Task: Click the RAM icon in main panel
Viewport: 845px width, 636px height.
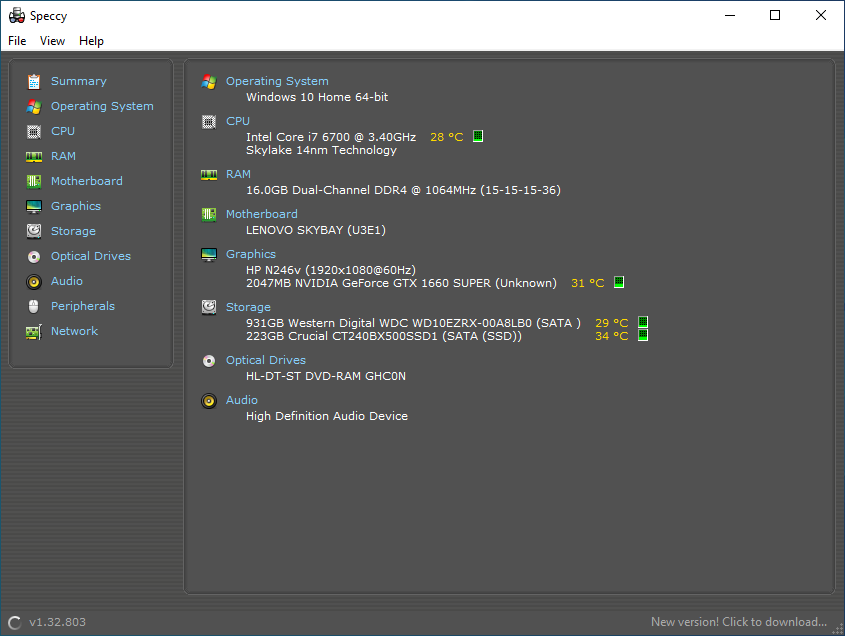Action: pos(209,175)
